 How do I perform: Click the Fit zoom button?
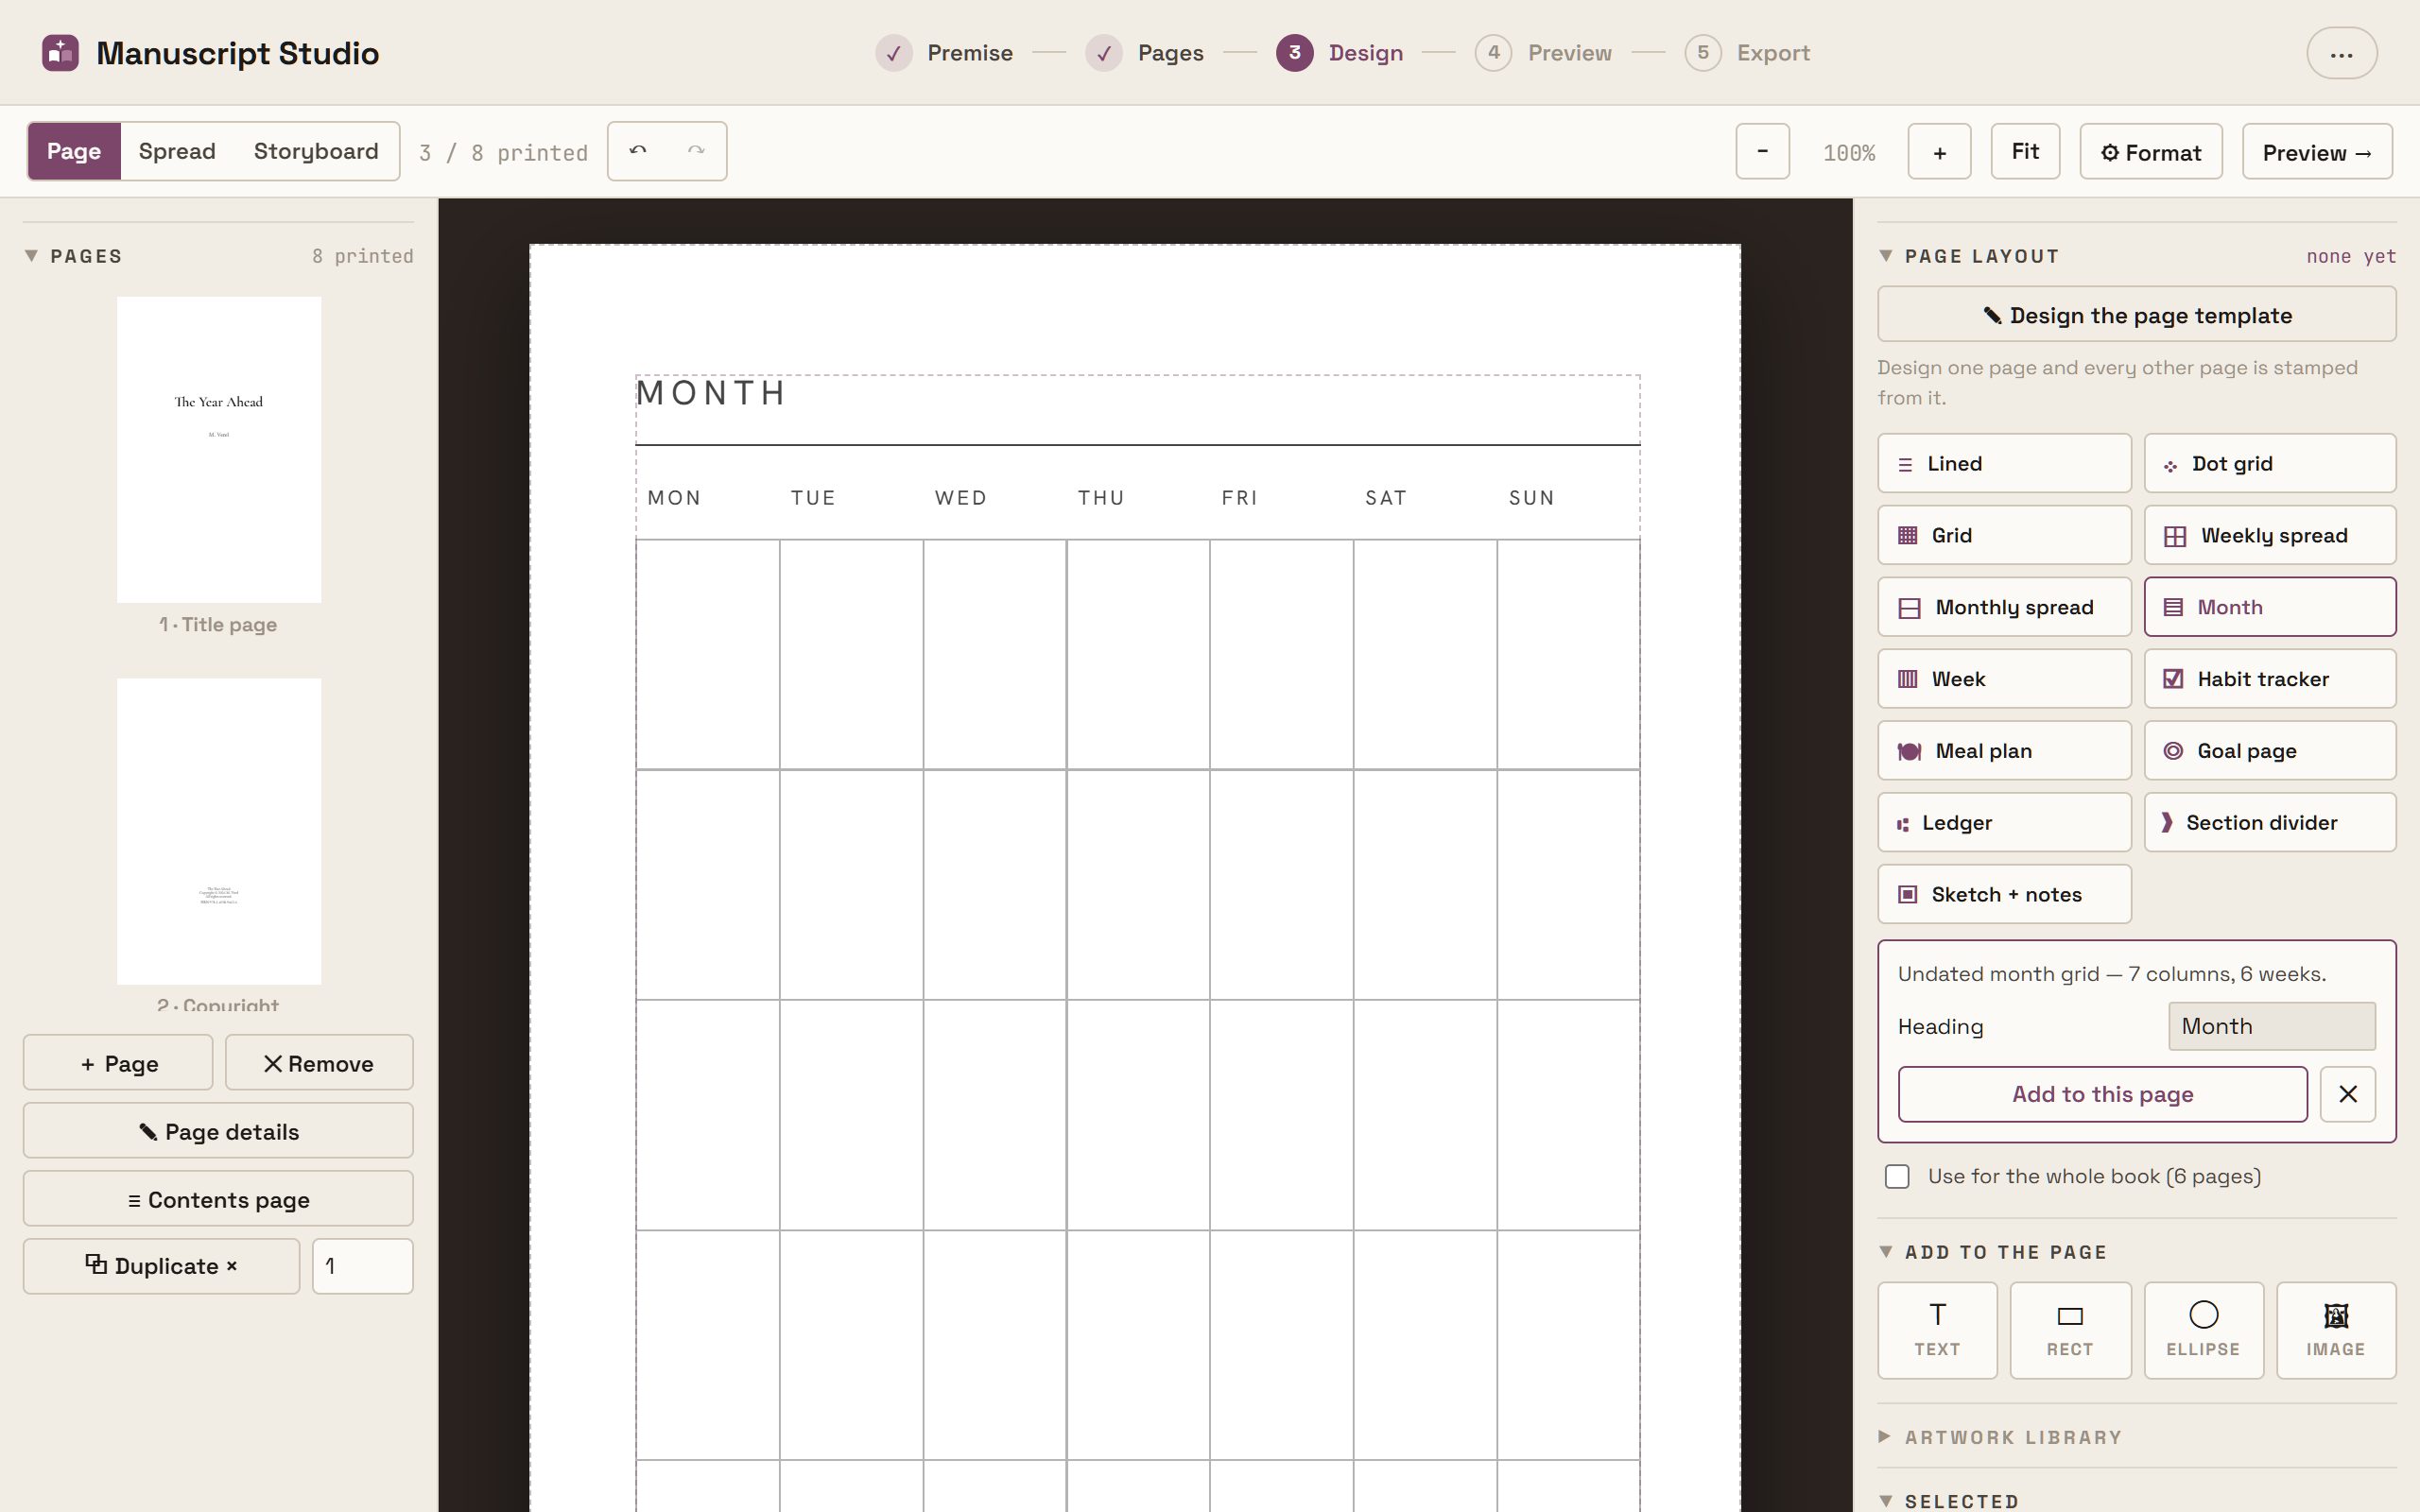tap(2025, 152)
